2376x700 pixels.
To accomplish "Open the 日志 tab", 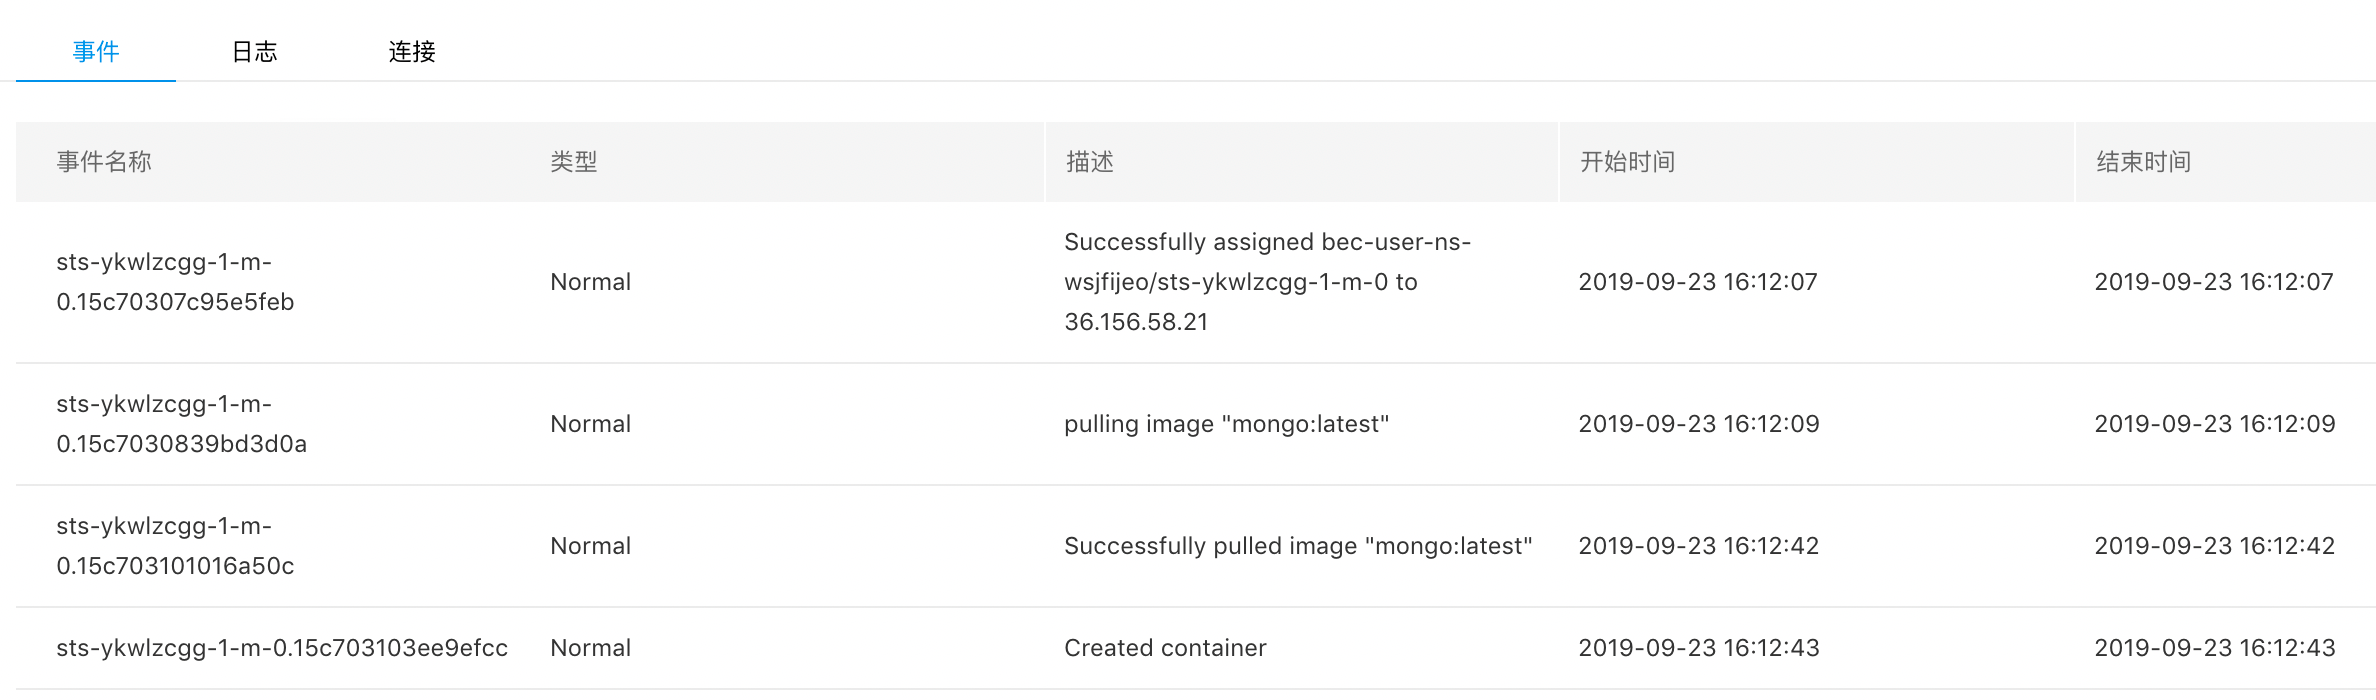I will pyautogui.click(x=254, y=51).
